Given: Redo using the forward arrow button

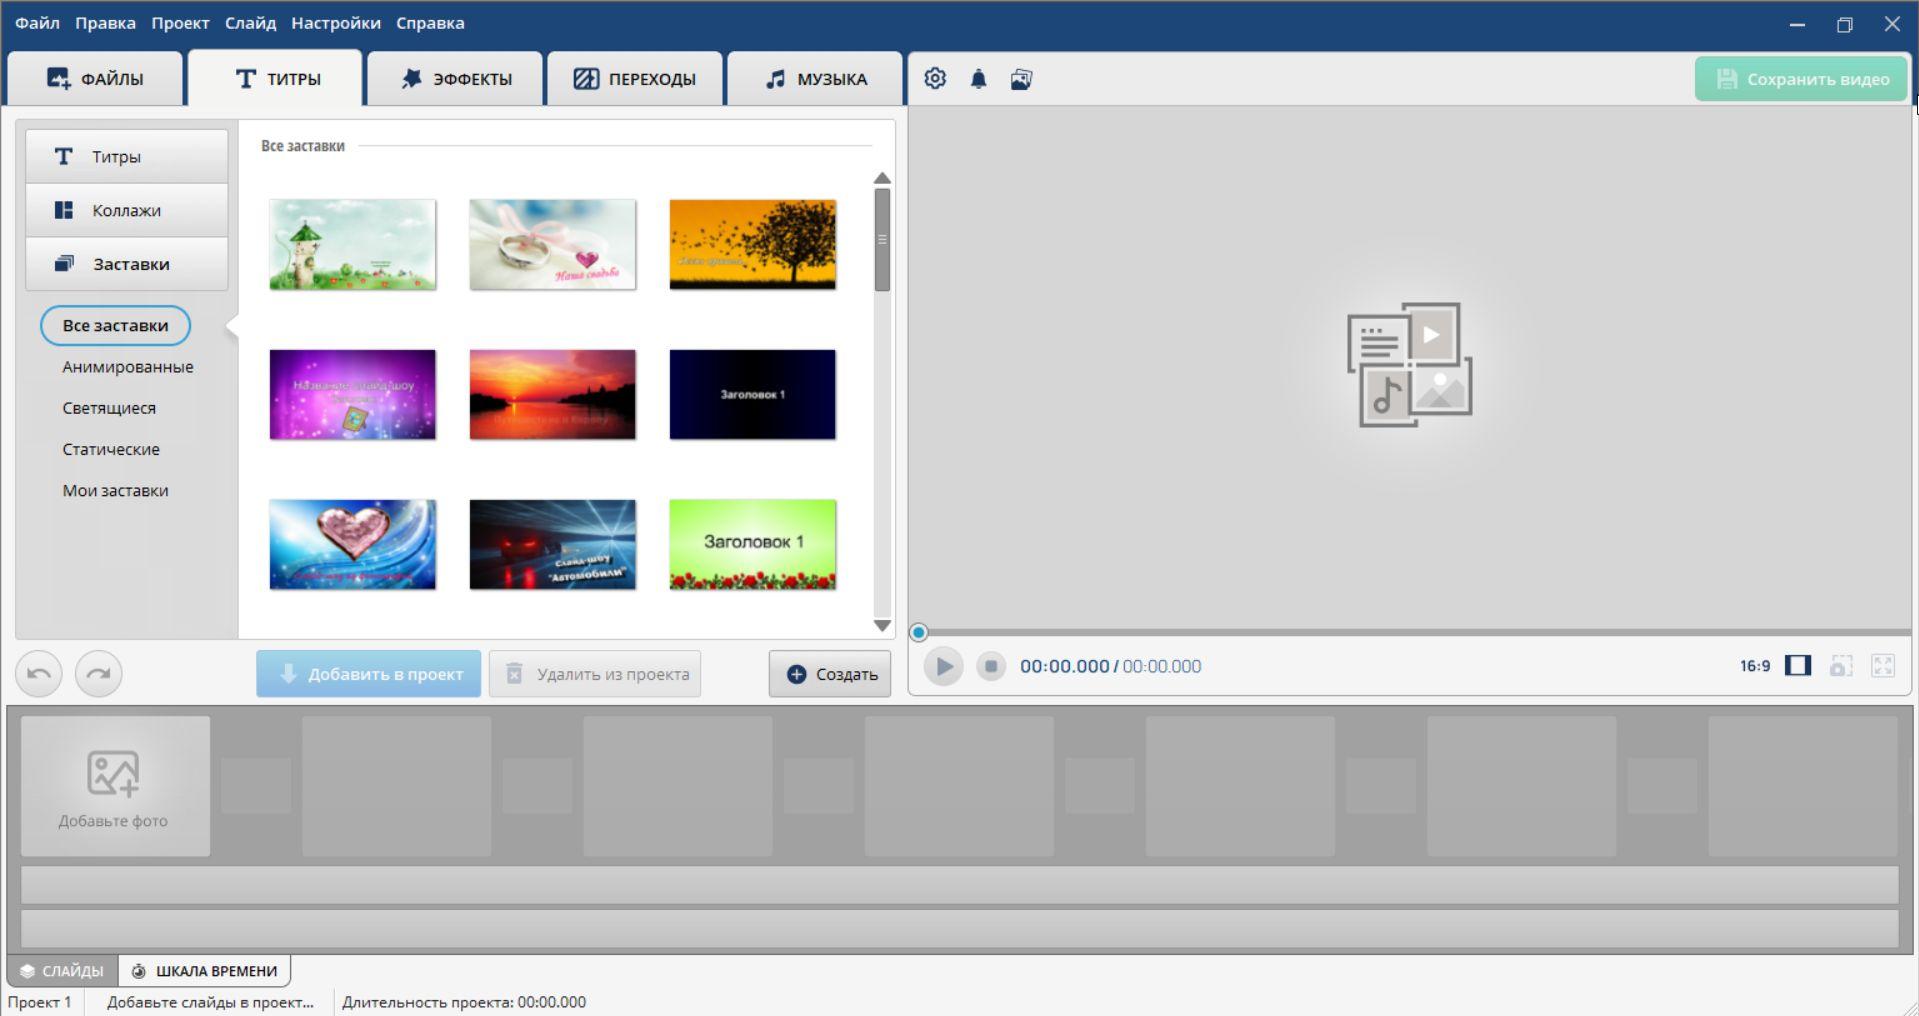Looking at the screenshot, I should tap(98, 673).
